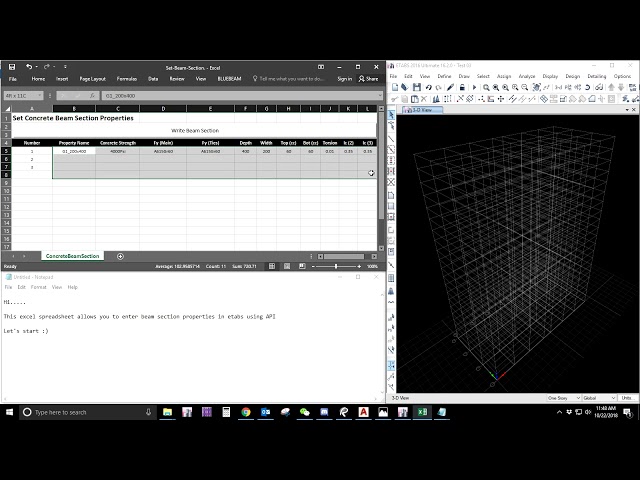Viewport: 640px width, 480px height.
Task: Open Excel Undo history dropdown arrow
Action: click(x=36, y=67)
